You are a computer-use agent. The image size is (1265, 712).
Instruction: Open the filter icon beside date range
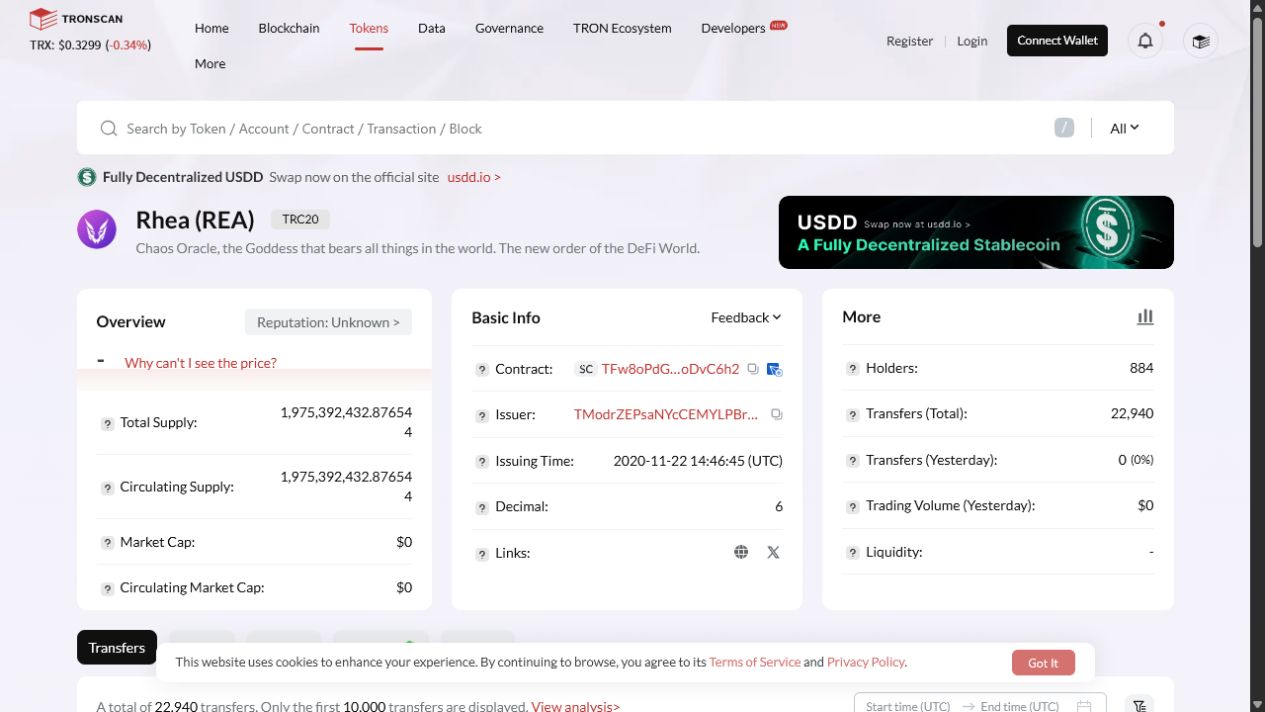1140,704
